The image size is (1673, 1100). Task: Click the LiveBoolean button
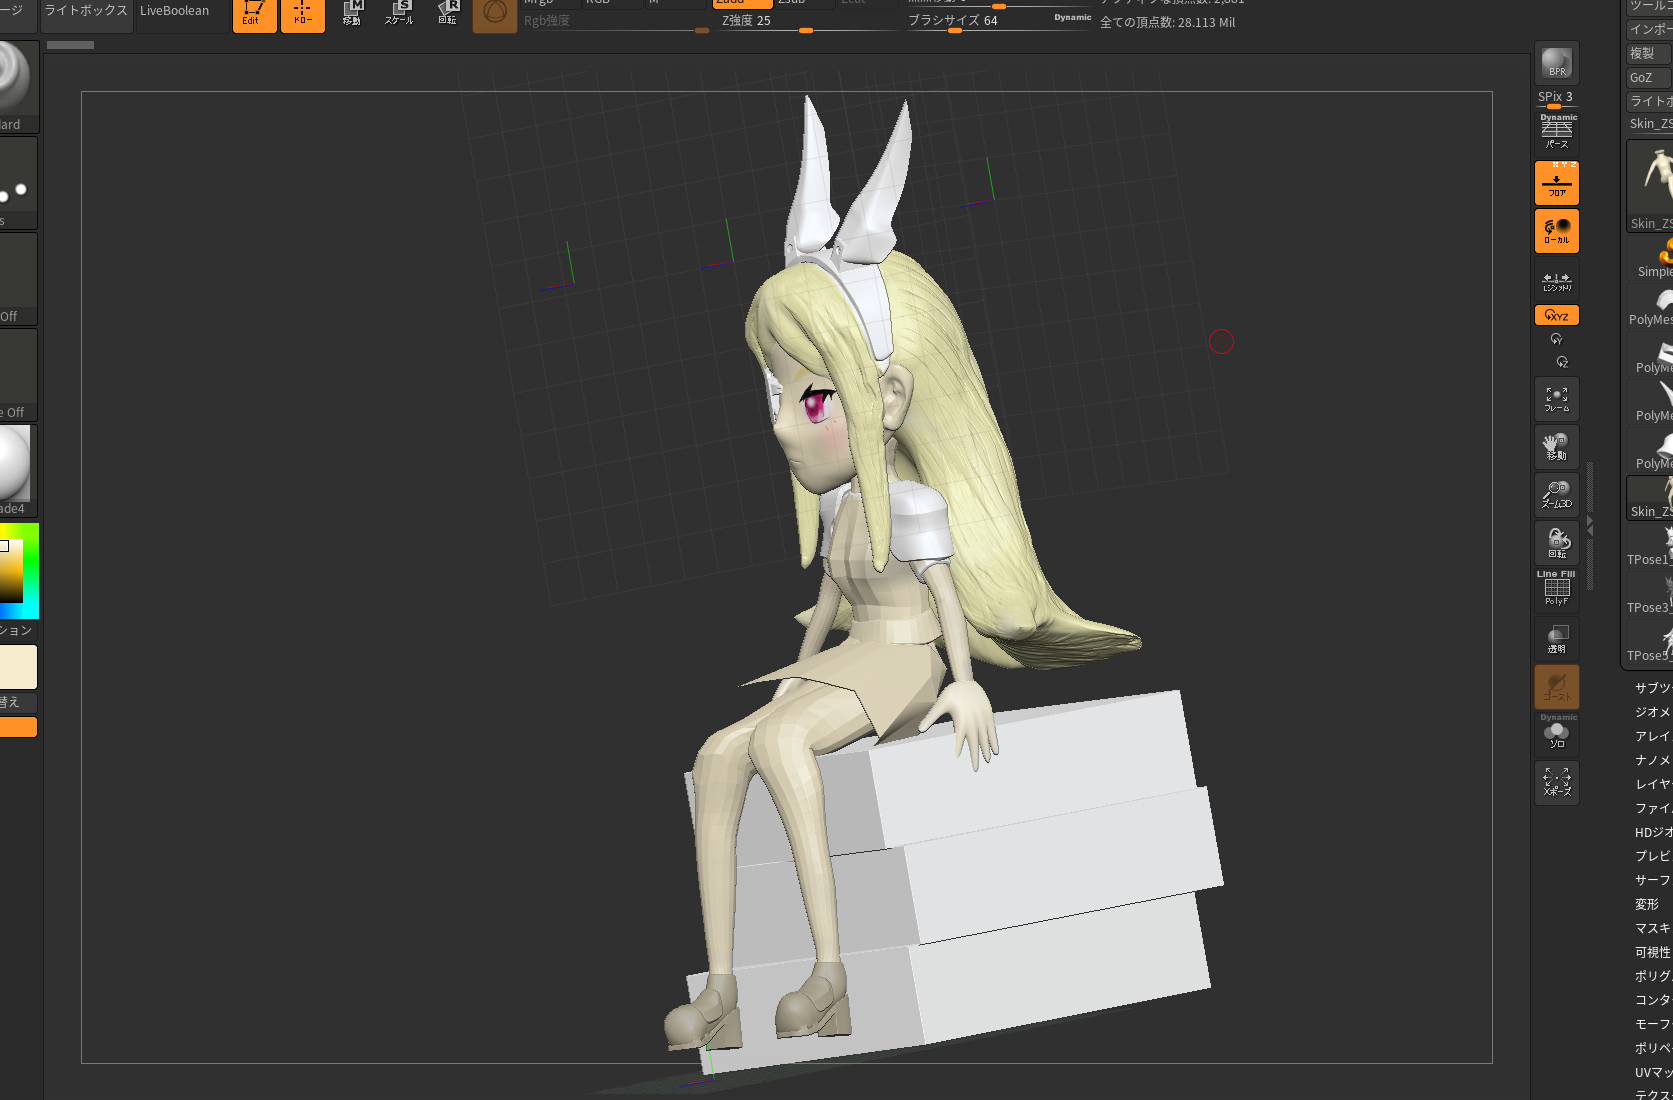pos(174,11)
